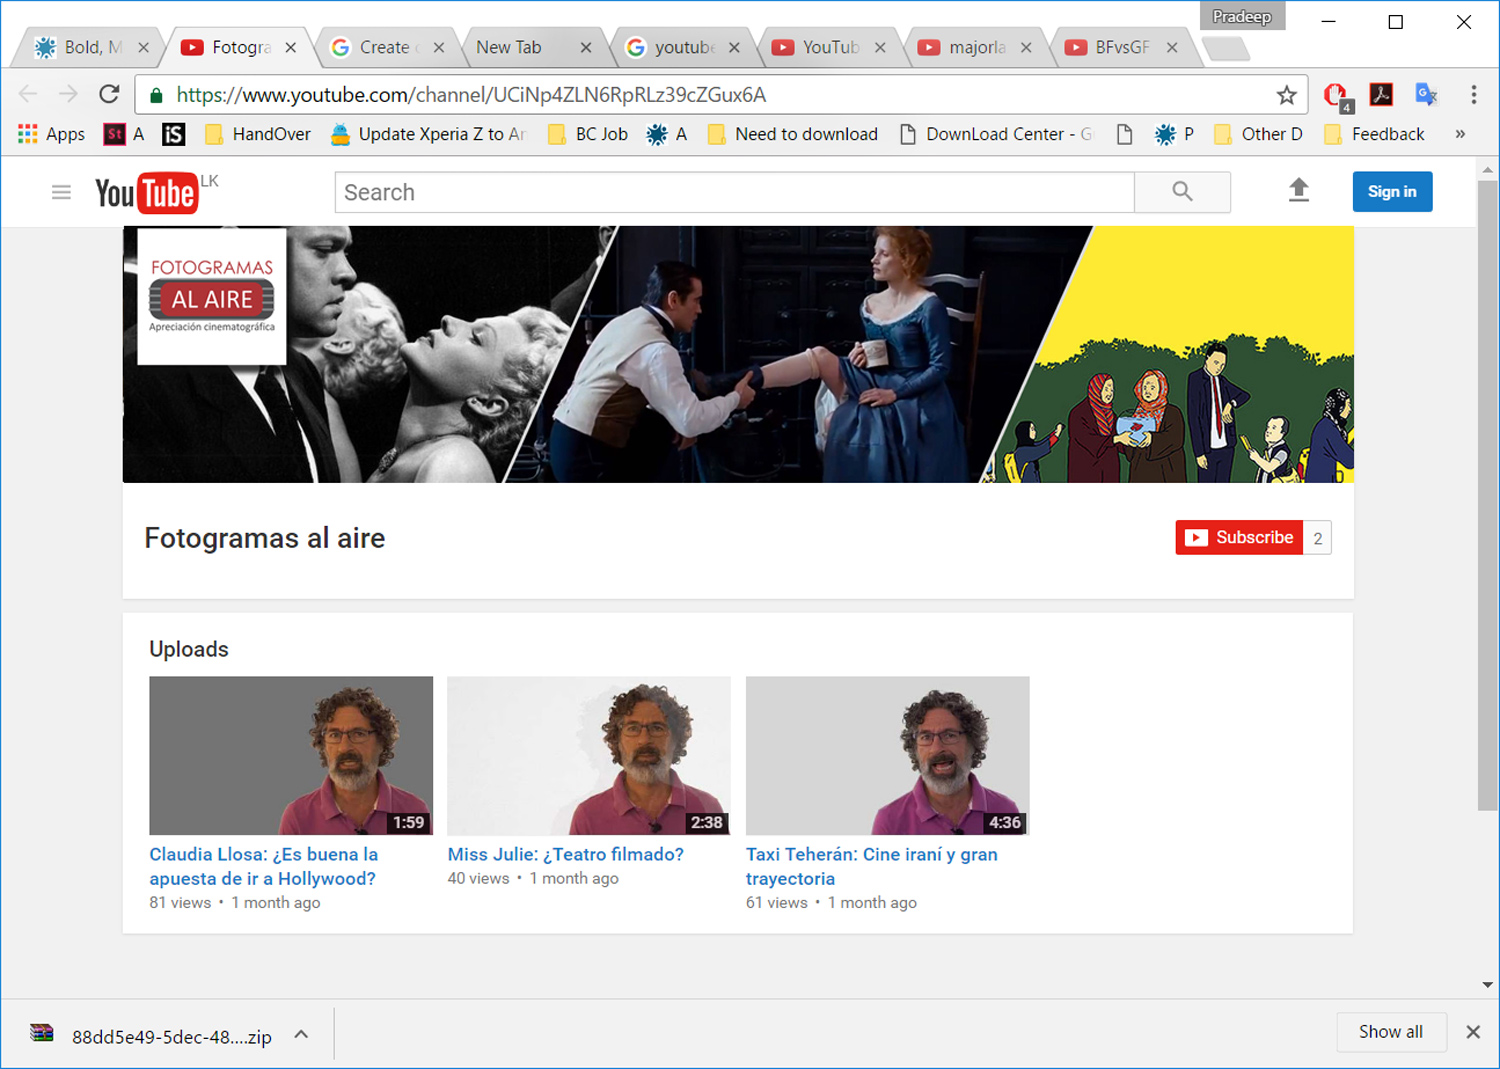Open the Adobe Acrobat extension icon
The width and height of the screenshot is (1500, 1069).
[x=1381, y=95]
